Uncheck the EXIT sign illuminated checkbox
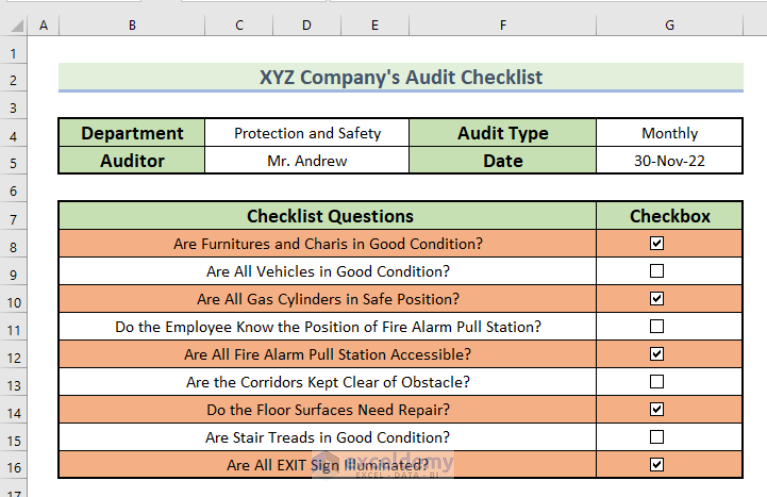 pyautogui.click(x=657, y=464)
